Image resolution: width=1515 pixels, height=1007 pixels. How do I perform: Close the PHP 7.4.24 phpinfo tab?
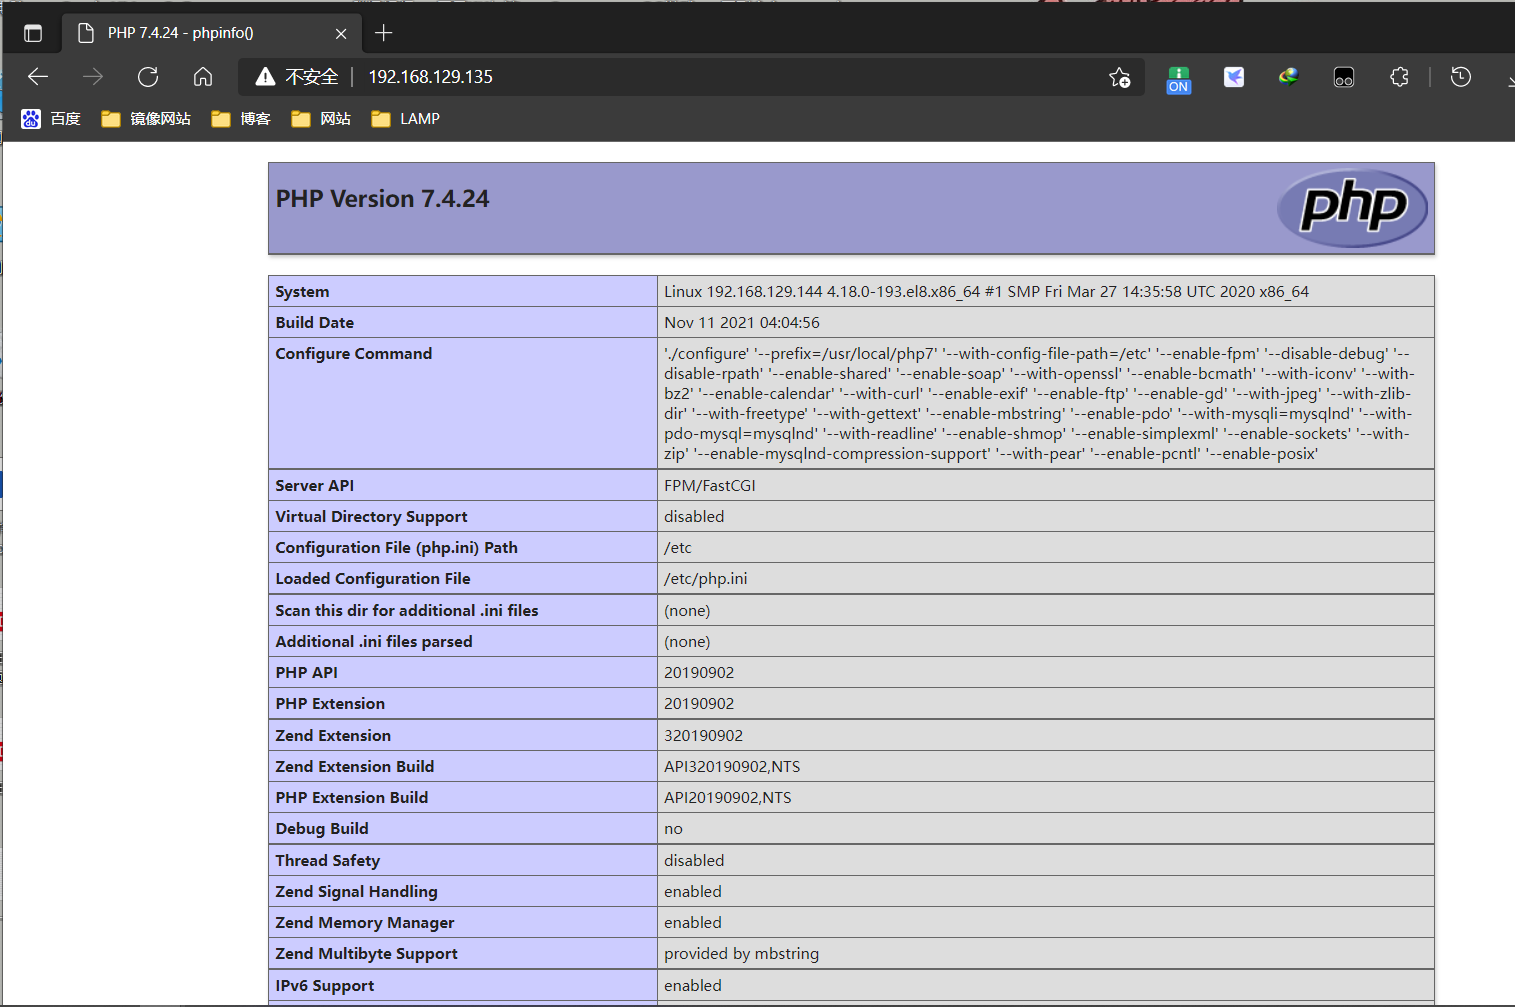341,33
